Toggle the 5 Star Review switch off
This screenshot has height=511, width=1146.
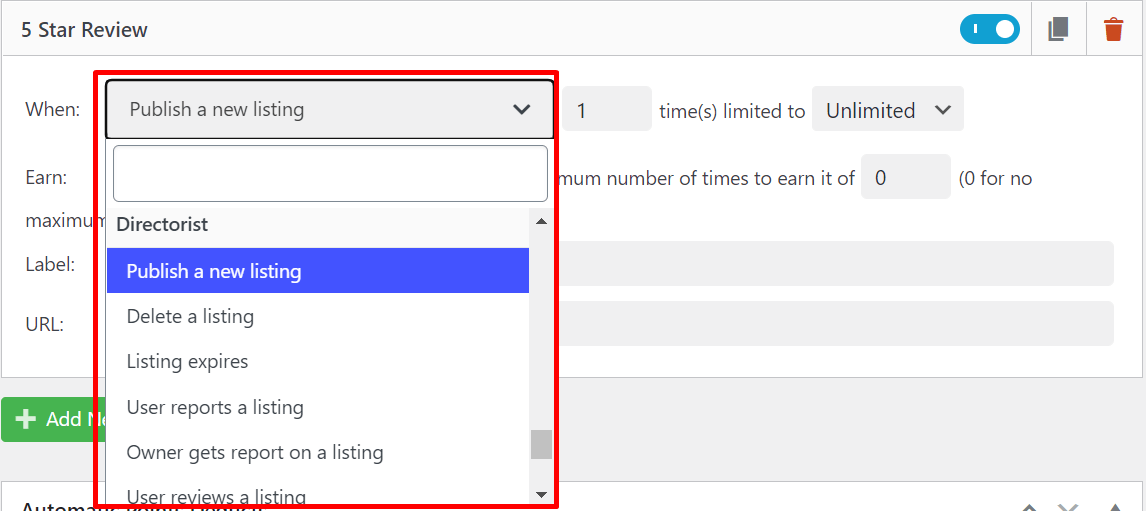click(989, 29)
